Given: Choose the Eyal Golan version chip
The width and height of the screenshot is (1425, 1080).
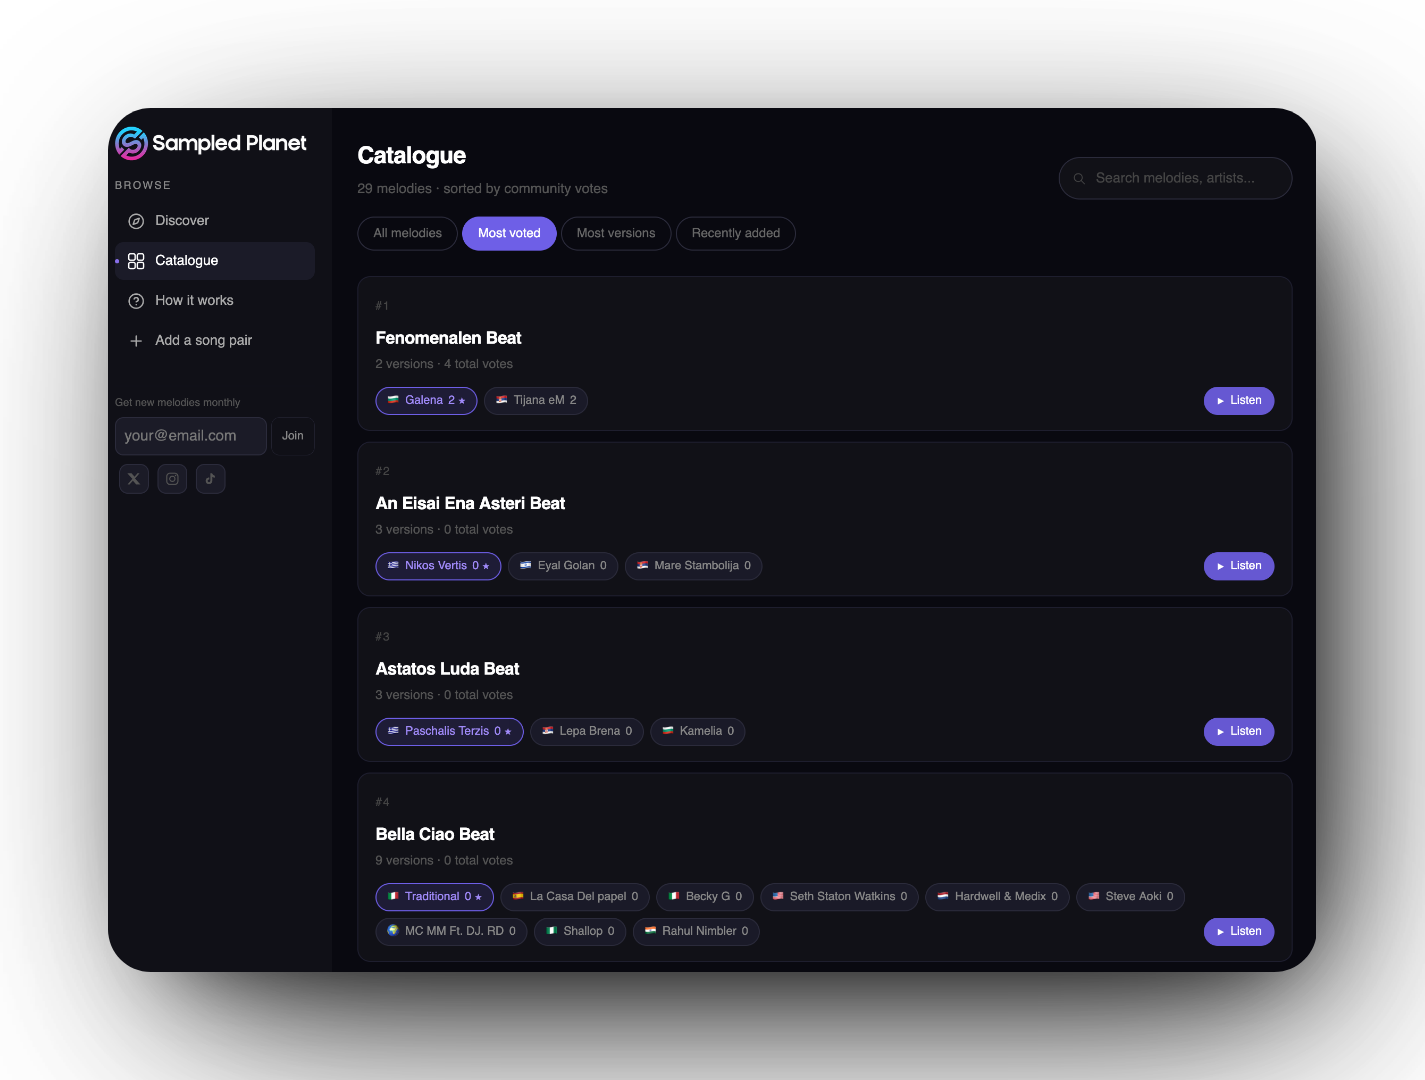Looking at the screenshot, I should (x=563, y=566).
